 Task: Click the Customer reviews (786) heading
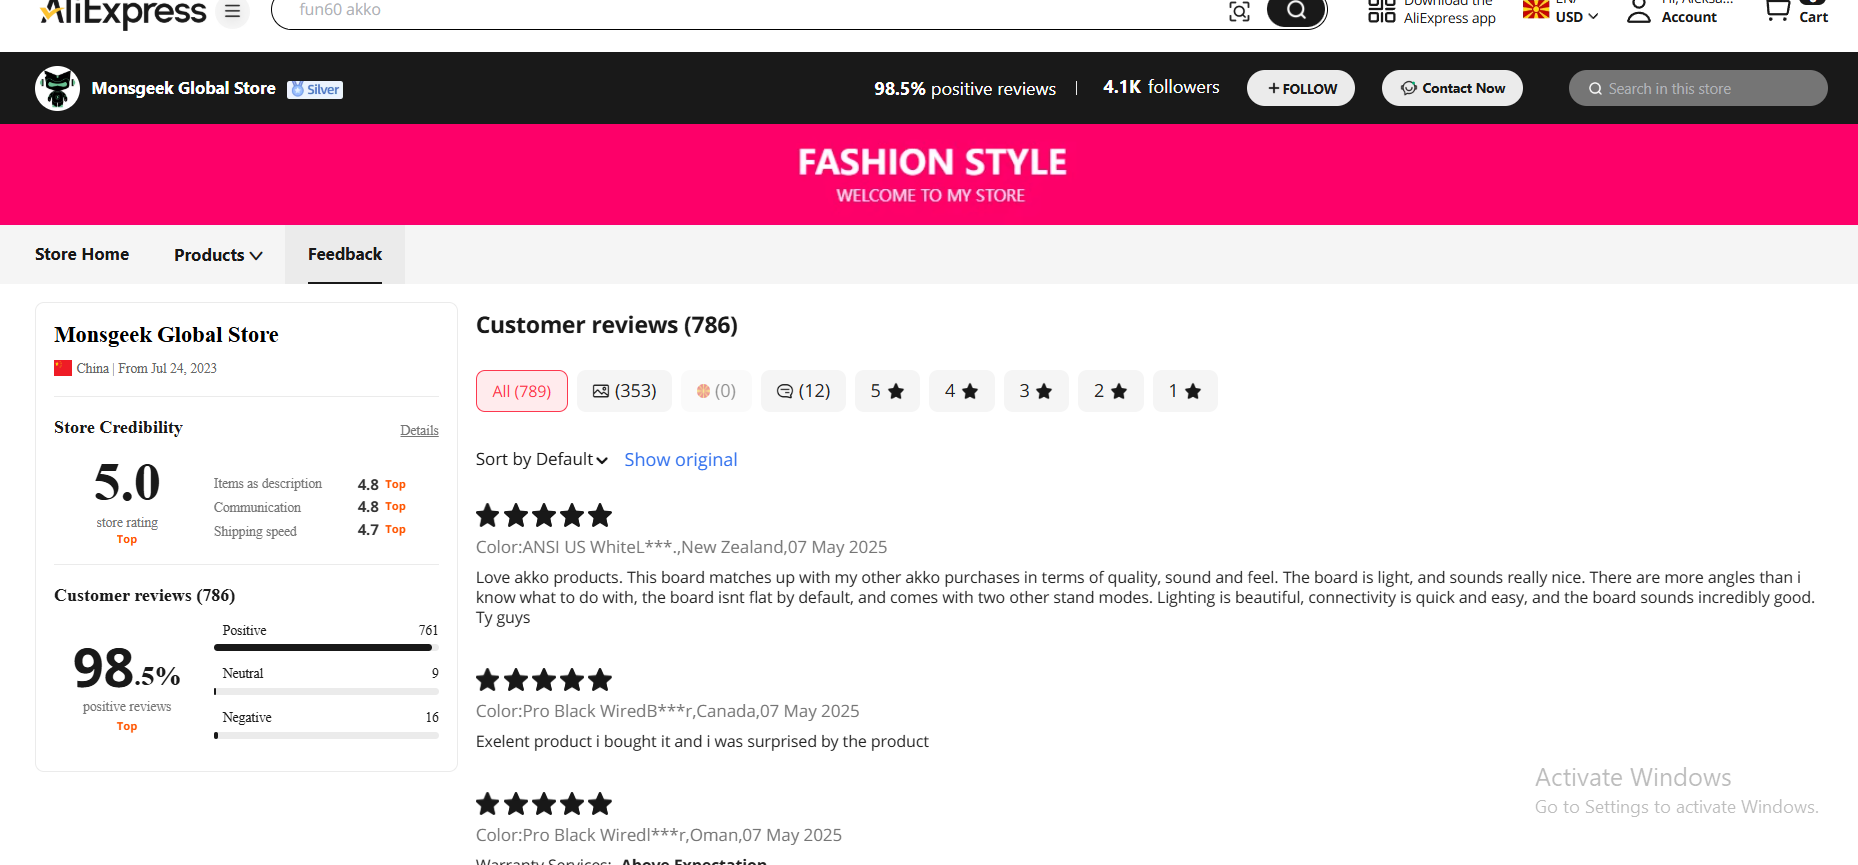607,325
